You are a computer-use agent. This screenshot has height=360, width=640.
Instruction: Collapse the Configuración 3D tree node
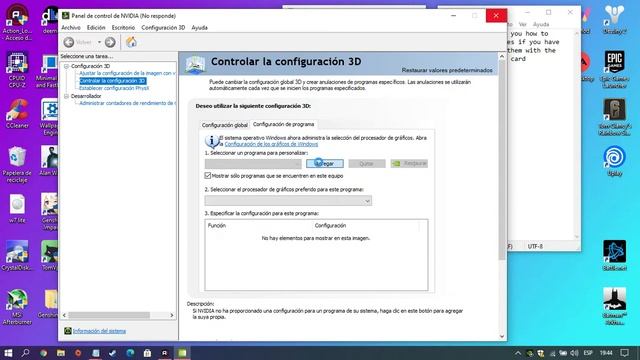(67, 66)
